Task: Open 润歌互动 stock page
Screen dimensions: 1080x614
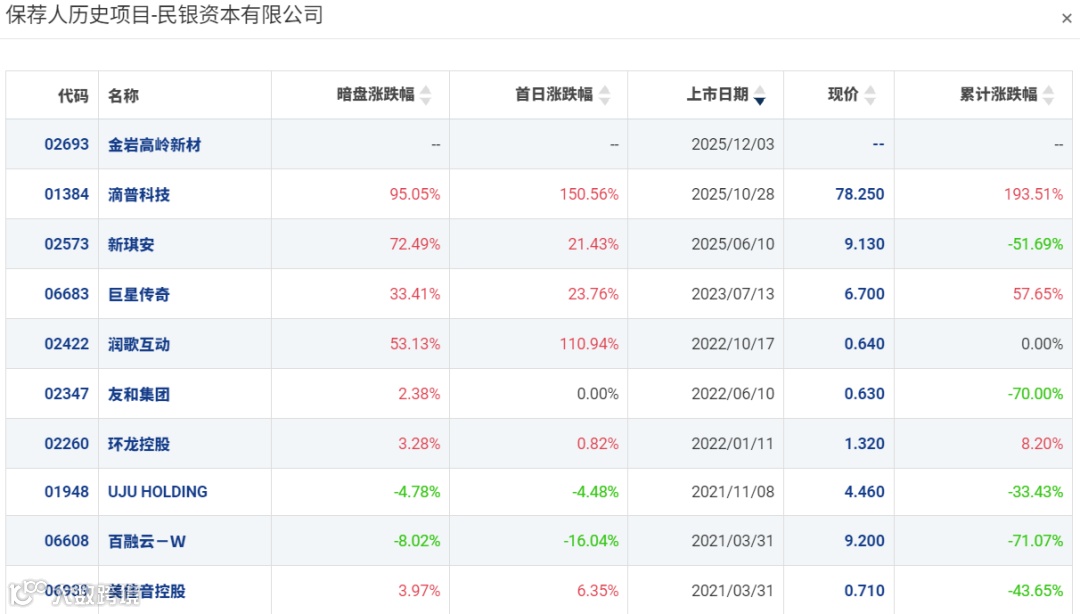Action: [x=138, y=345]
